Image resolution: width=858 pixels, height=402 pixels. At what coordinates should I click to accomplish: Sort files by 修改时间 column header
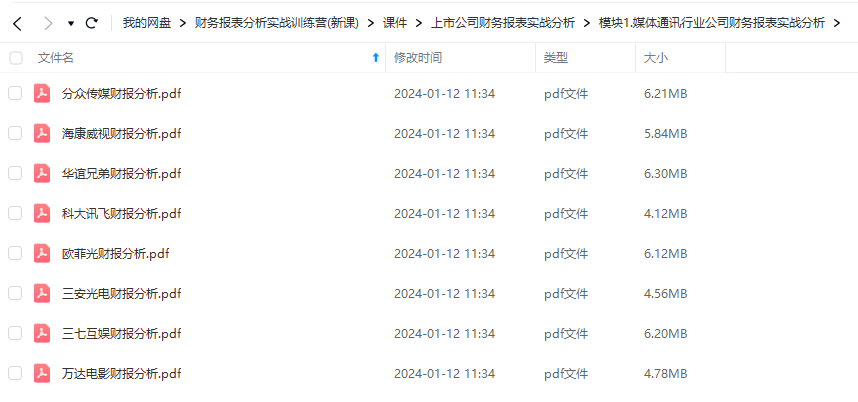418,57
